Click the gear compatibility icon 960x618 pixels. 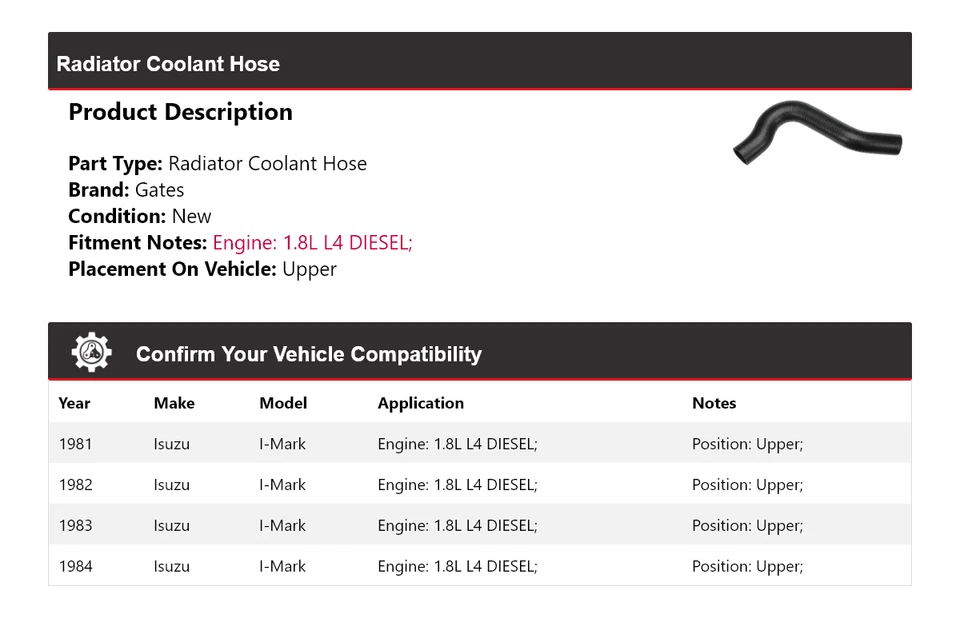click(91, 353)
